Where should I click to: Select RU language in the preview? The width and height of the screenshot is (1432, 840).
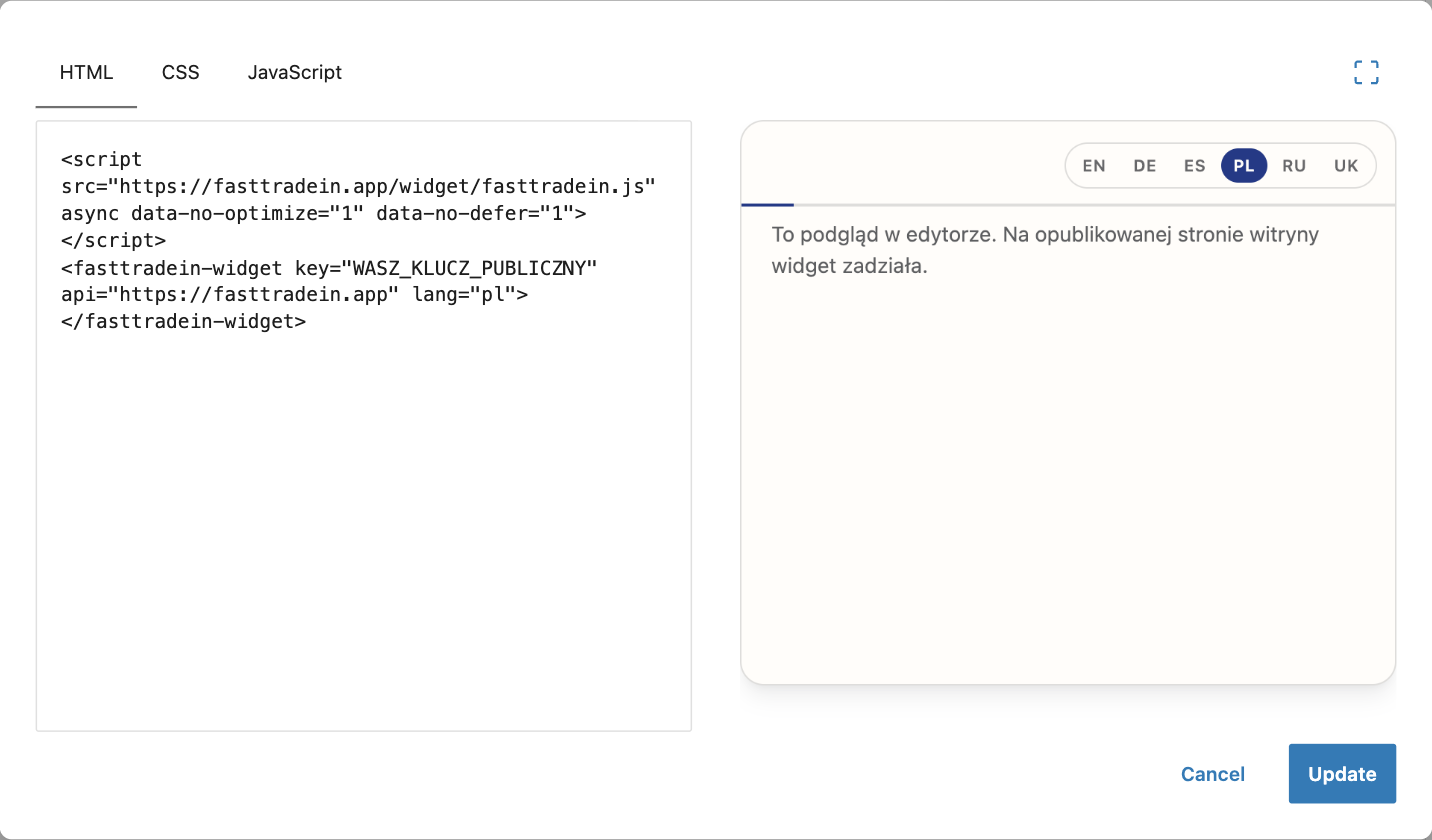coord(1294,166)
